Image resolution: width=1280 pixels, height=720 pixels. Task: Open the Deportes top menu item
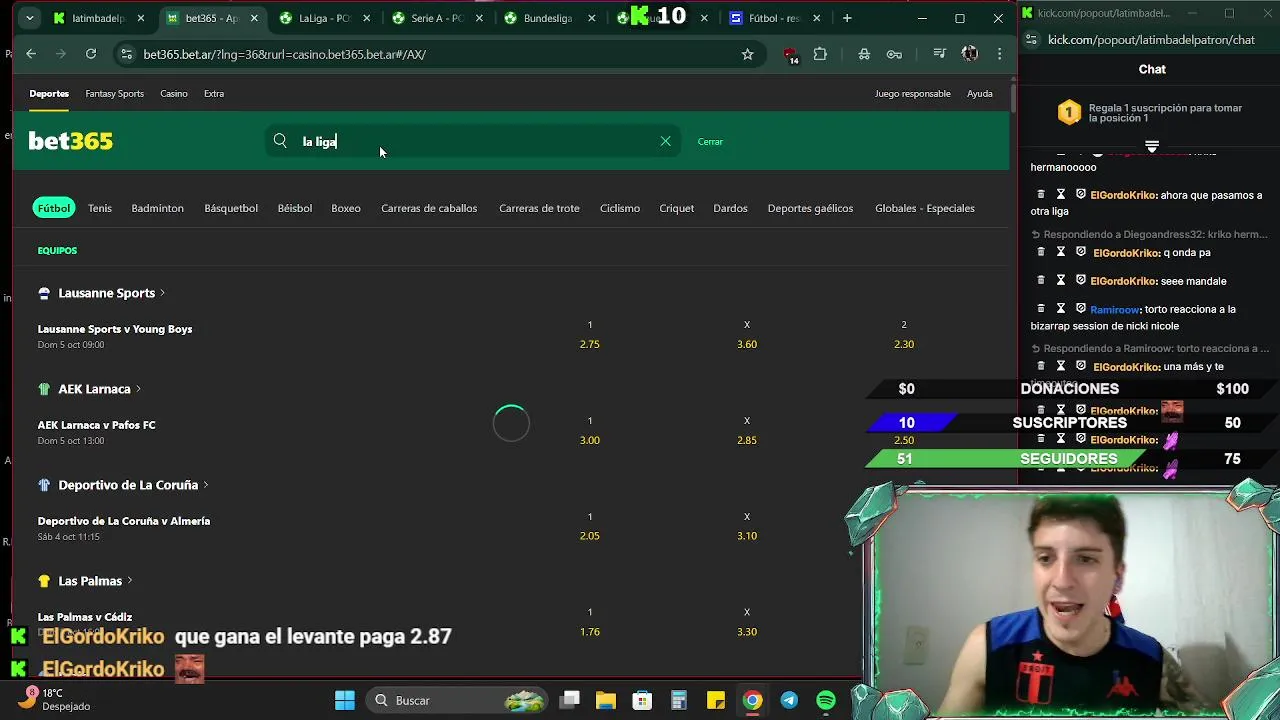[49, 94]
